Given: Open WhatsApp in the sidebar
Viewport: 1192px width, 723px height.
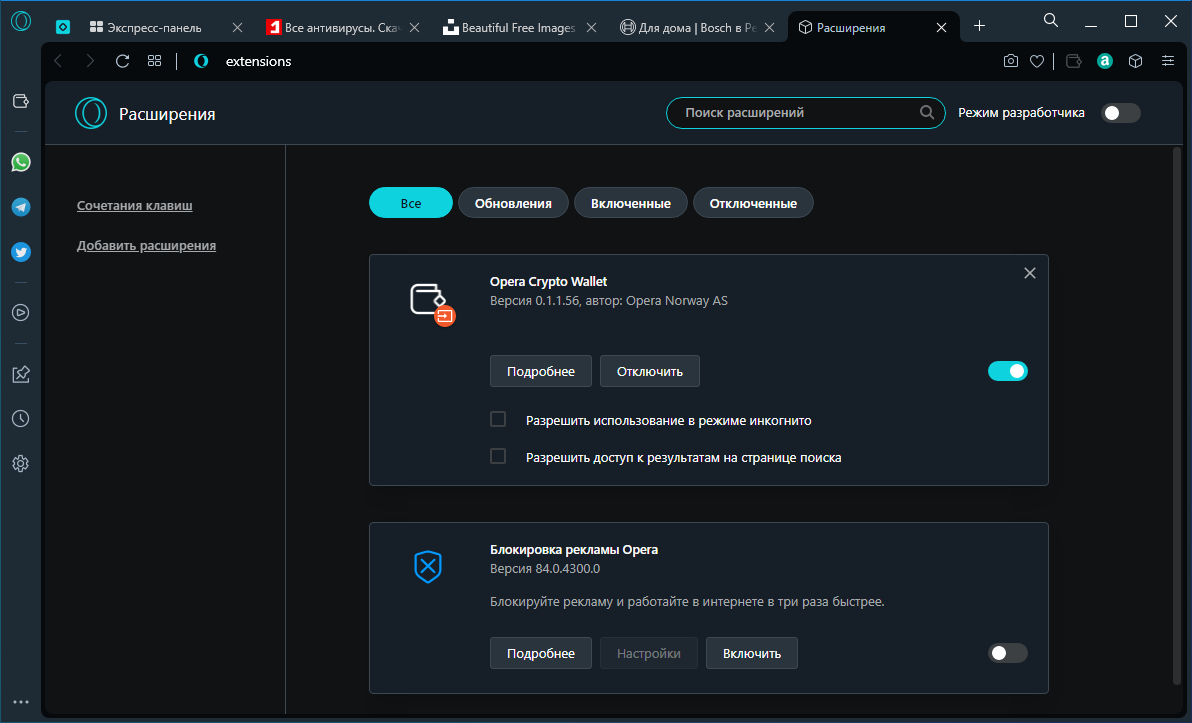Looking at the screenshot, I should tap(21, 162).
